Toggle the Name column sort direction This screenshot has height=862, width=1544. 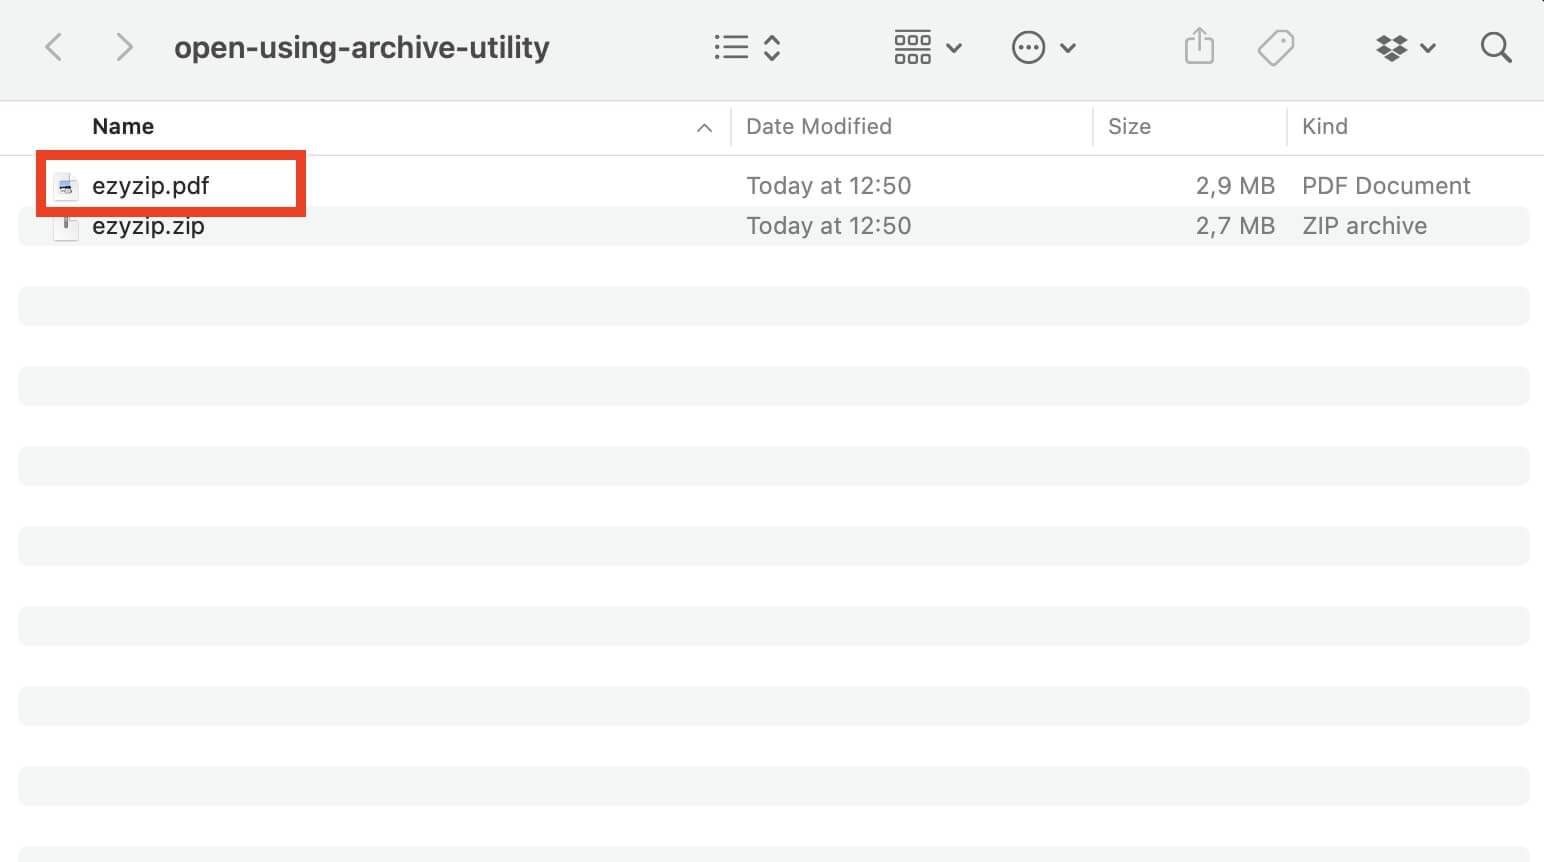point(704,127)
